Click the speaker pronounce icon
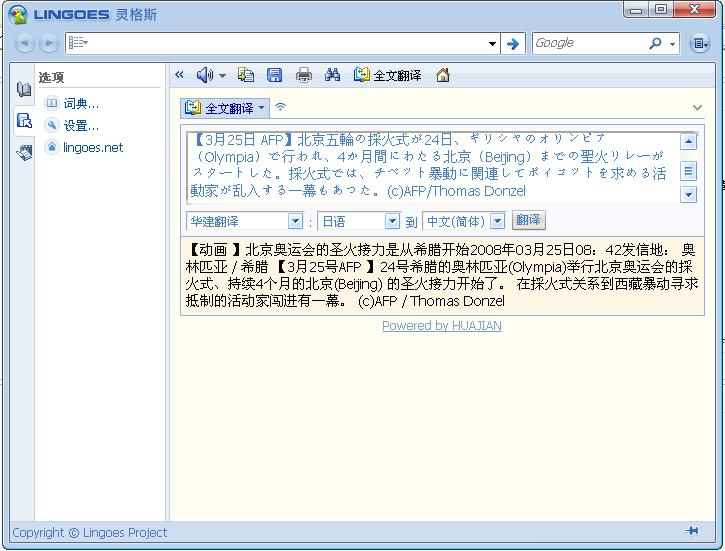Viewport: 725px width, 551px height. pos(204,75)
